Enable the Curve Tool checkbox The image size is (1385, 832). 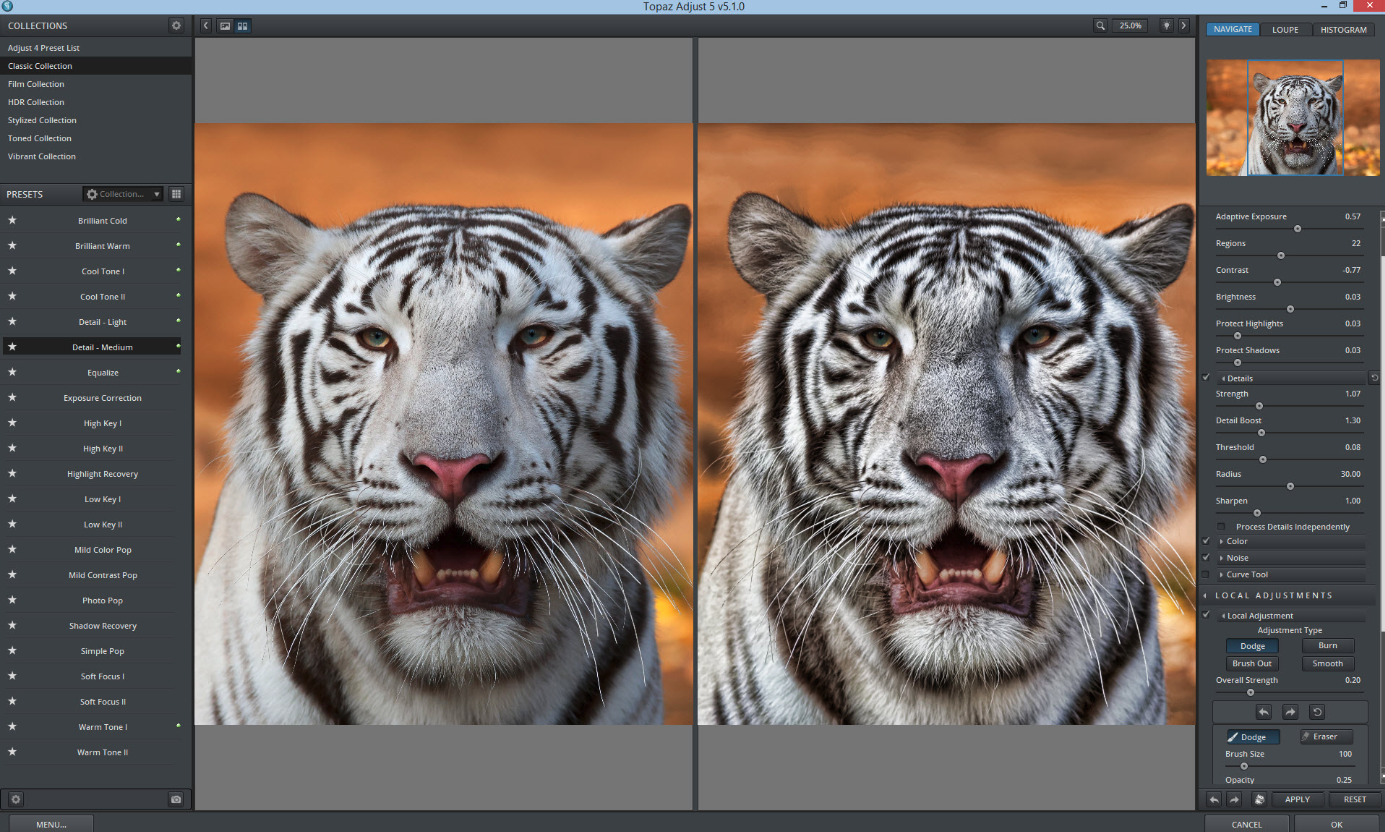tap(1206, 575)
